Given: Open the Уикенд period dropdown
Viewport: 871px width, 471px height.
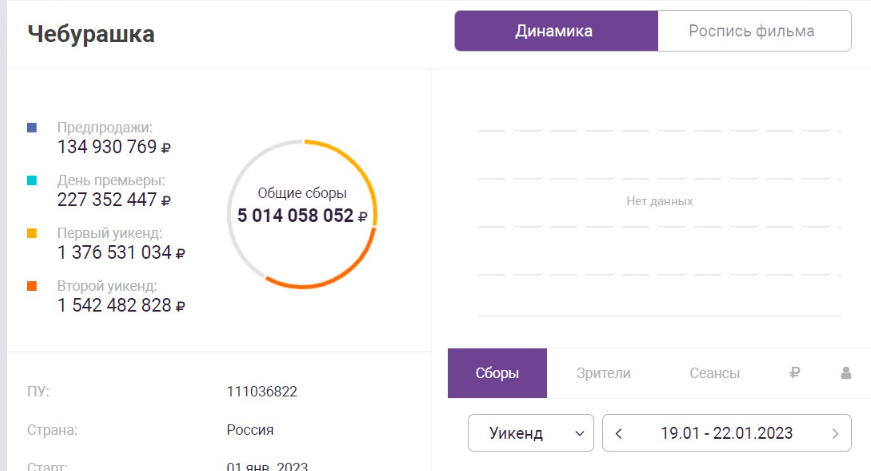Looking at the screenshot, I should click(x=530, y=433).
